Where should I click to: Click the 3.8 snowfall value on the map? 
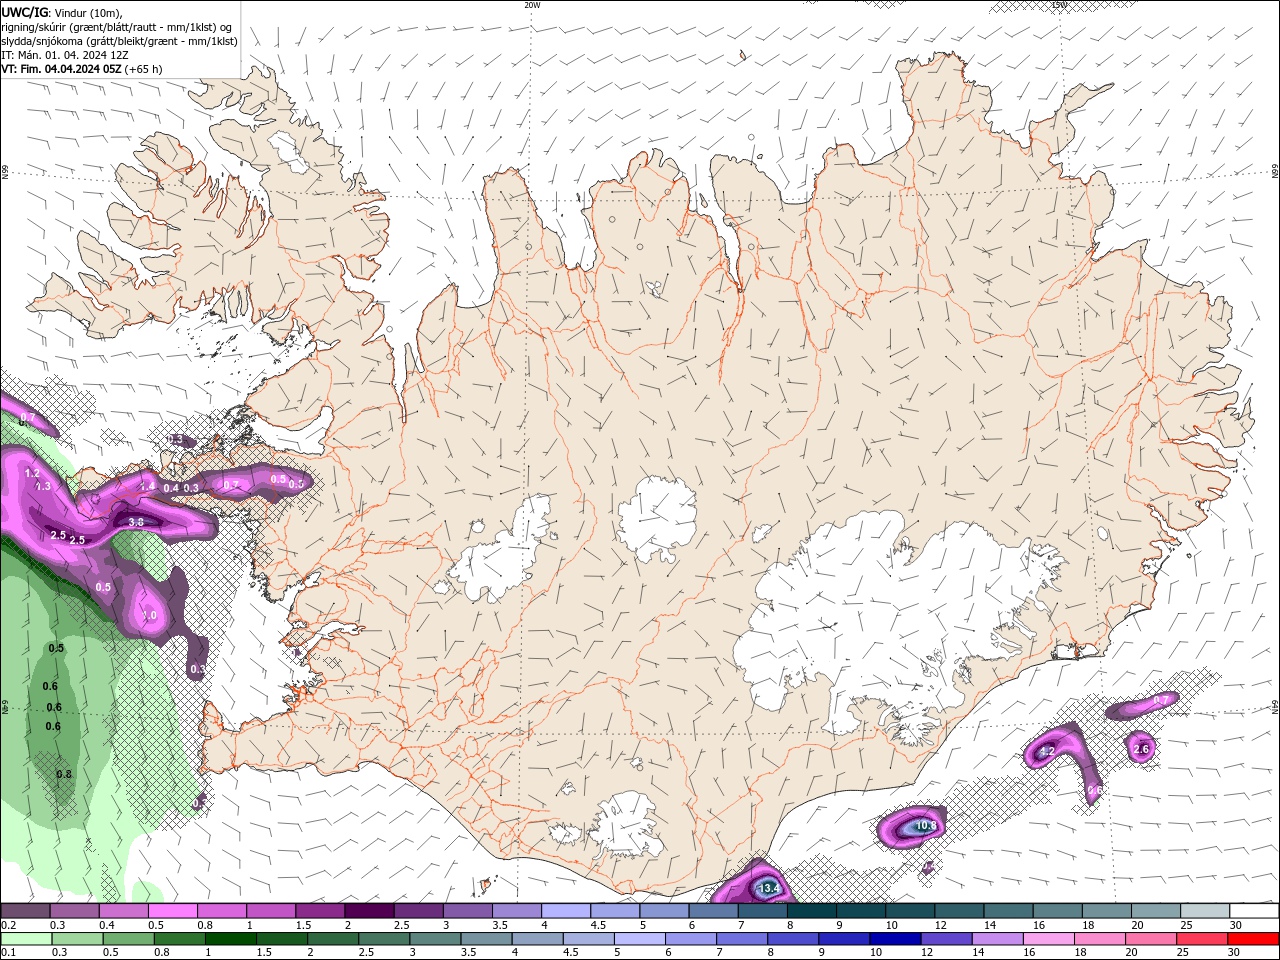point(136,522)
